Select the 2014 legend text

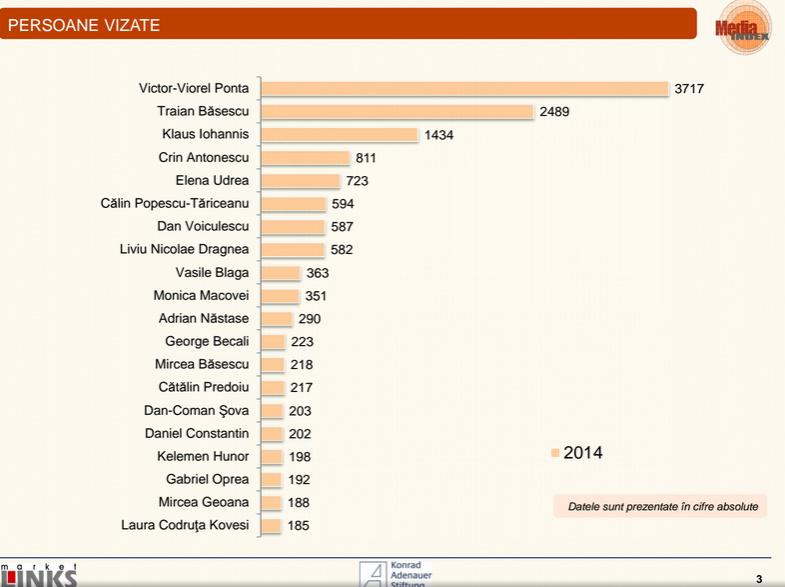tap(583, 453)
